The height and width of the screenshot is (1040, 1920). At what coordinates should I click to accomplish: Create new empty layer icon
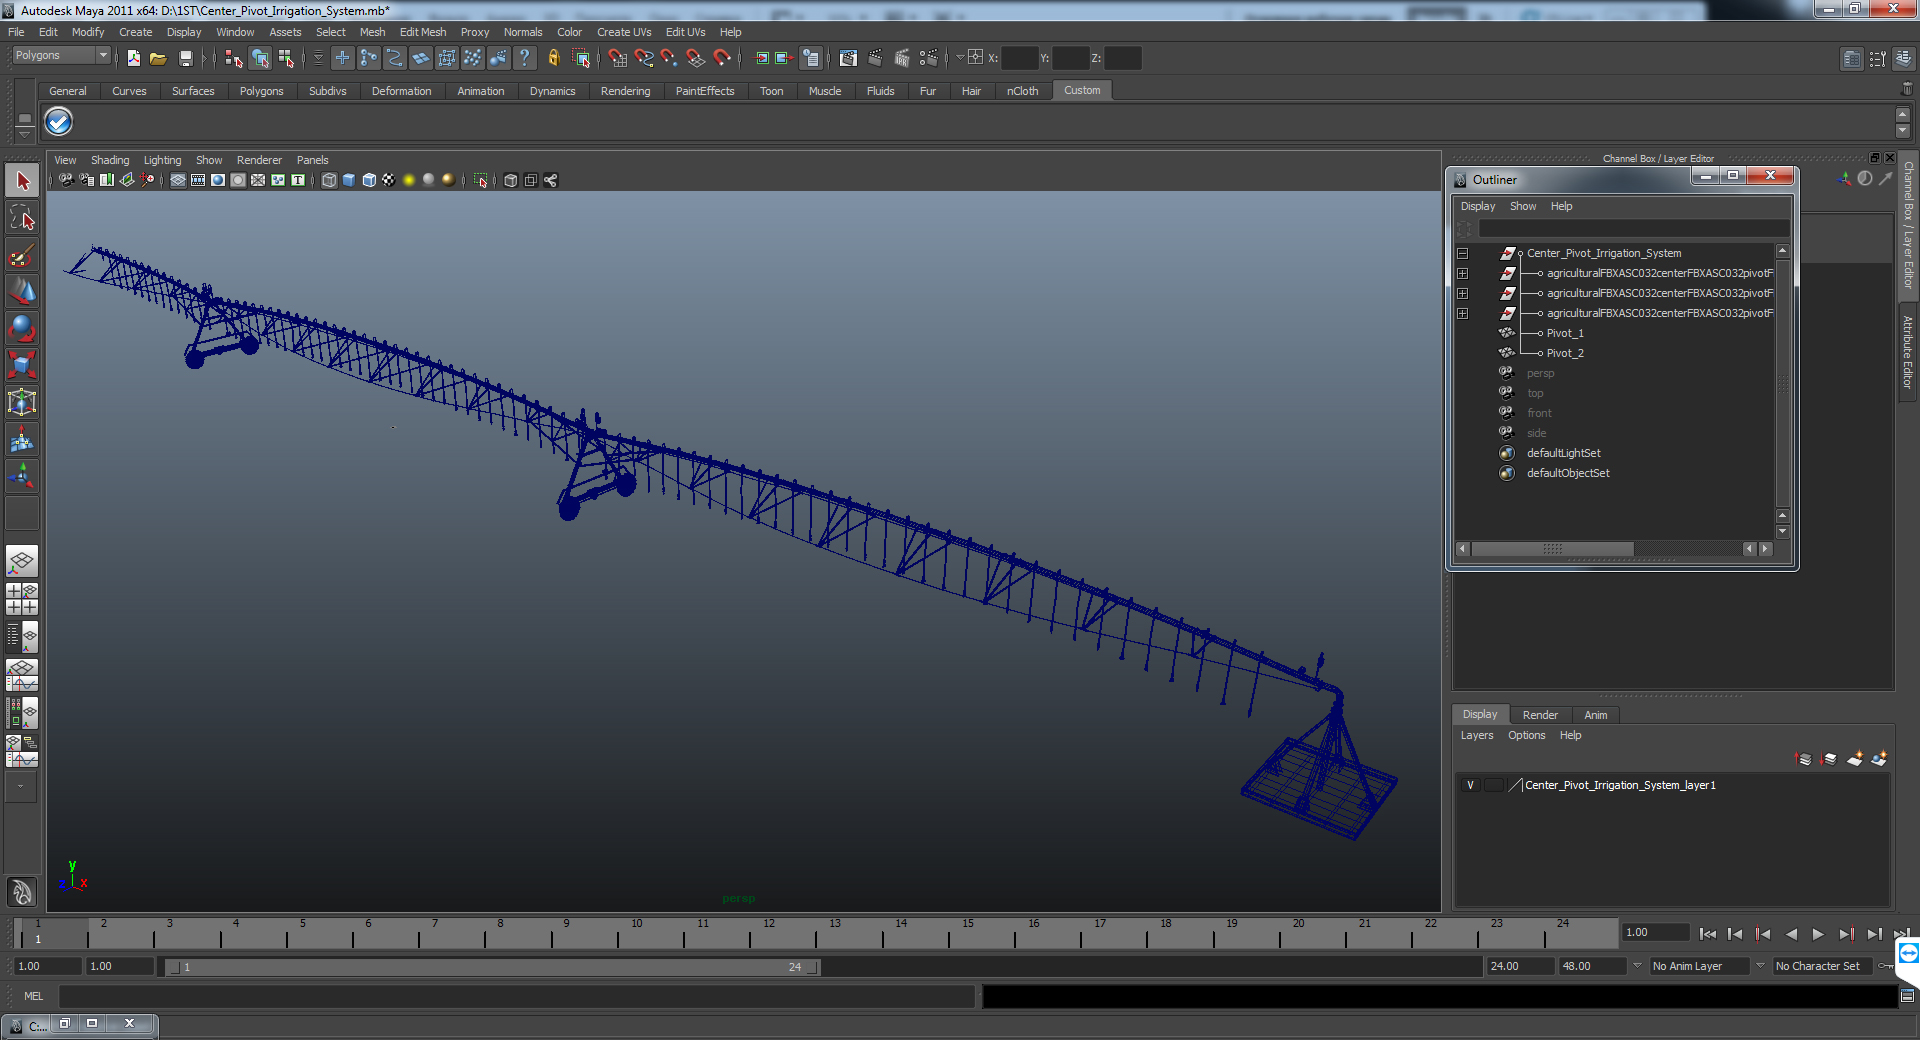(1855, 759)
